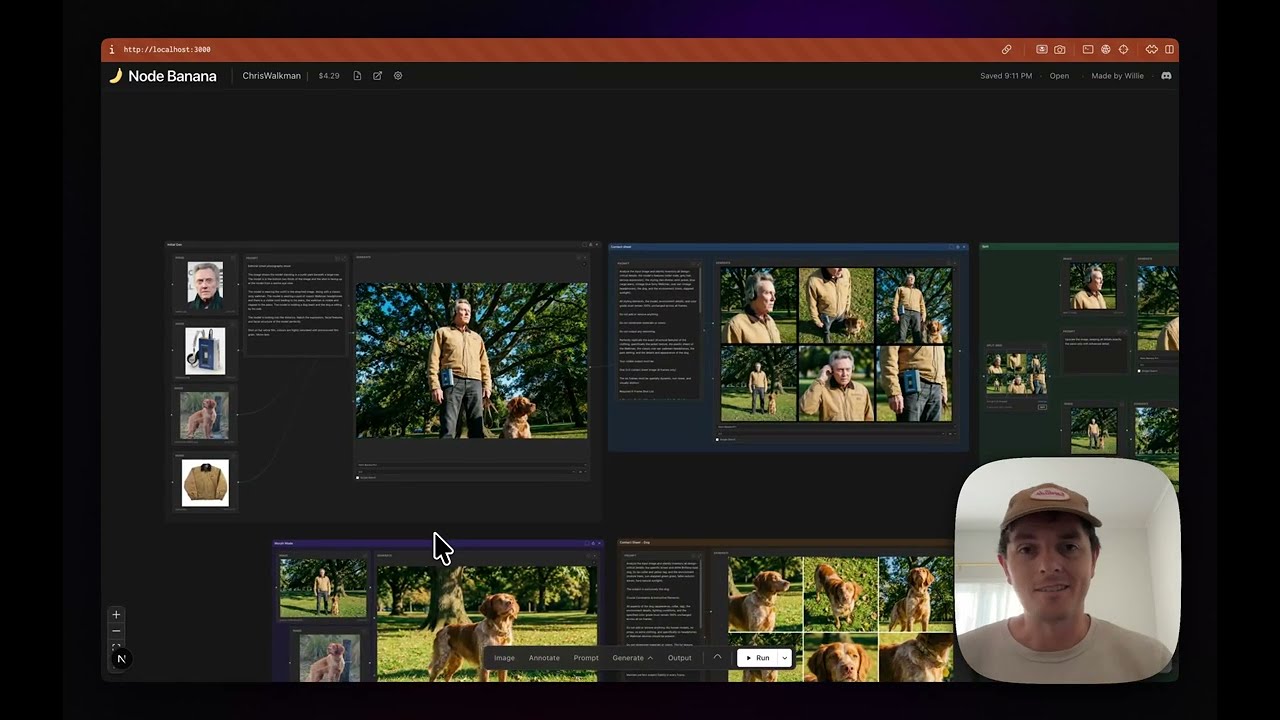This screenshot has height=720, width=1280.
Task: Click the code brackets icon in browser bar
Action: 1151,49
